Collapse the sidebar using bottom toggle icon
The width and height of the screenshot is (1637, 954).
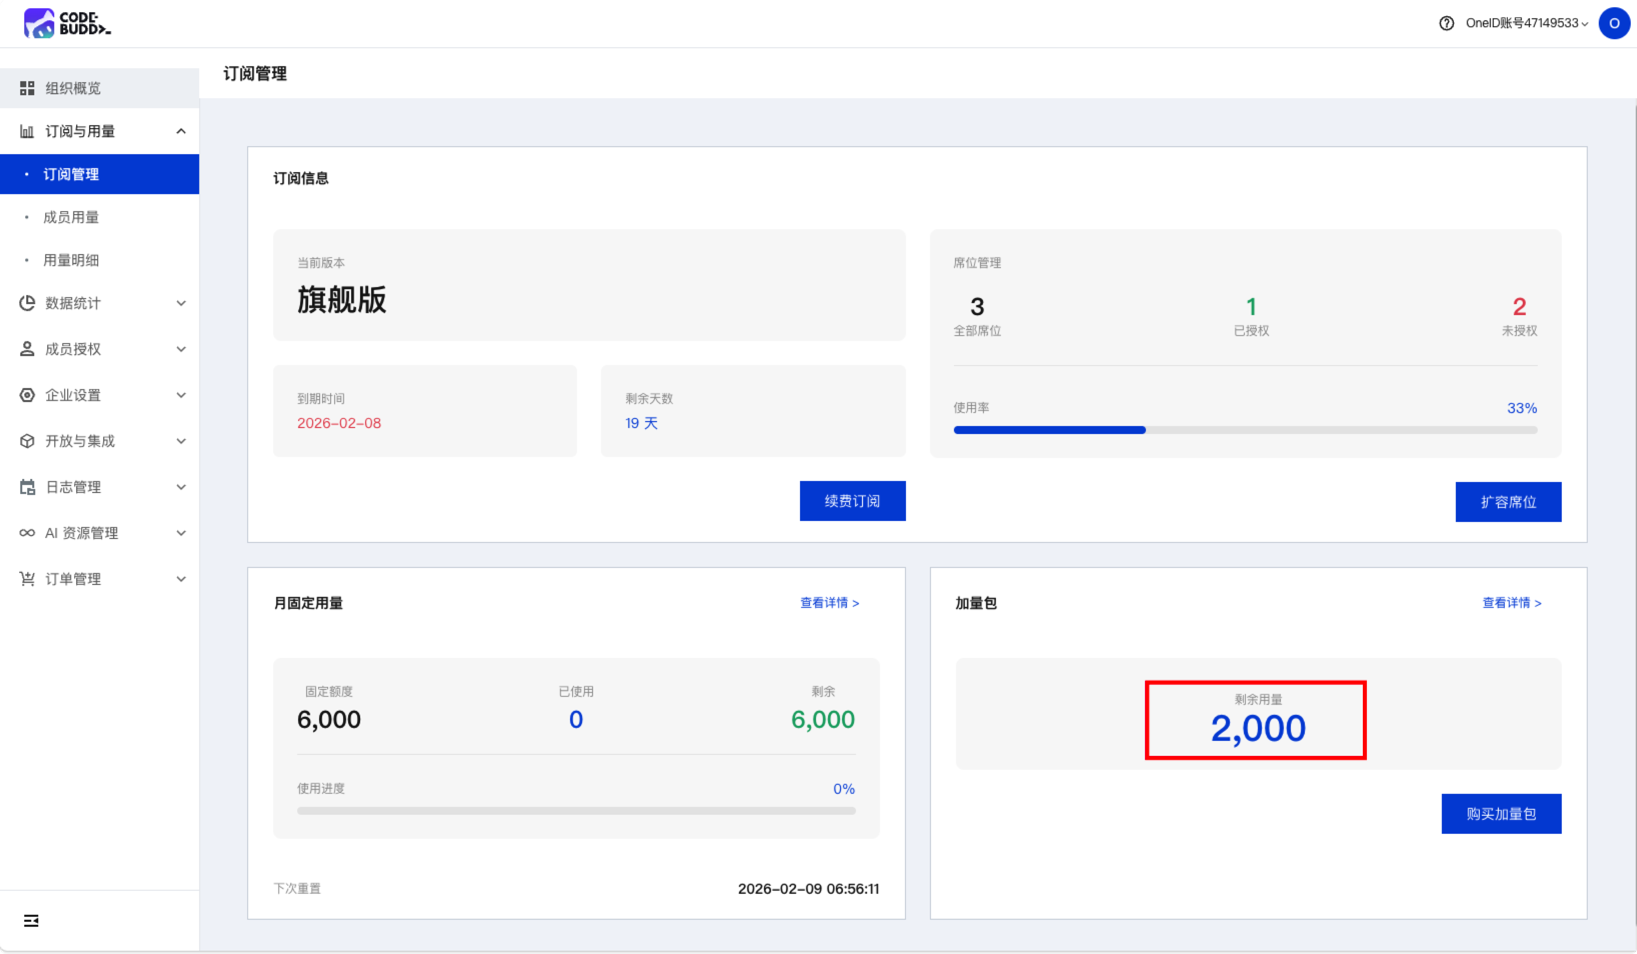coord(31,920)
